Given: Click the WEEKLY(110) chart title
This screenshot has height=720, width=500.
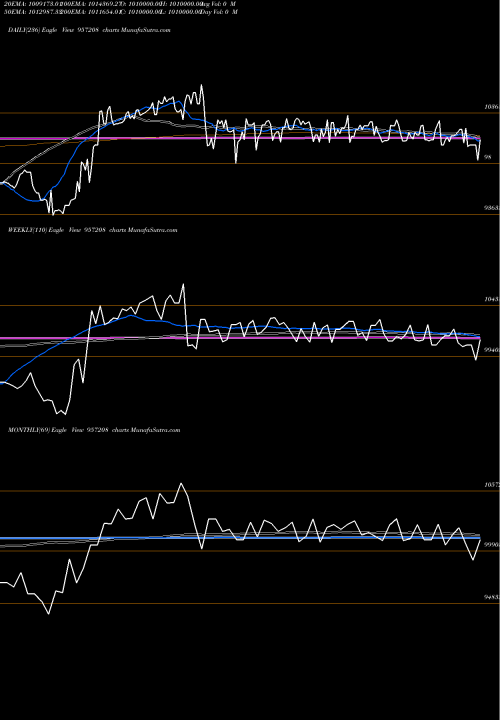Looking at the screenshot, I should point(92,230).
